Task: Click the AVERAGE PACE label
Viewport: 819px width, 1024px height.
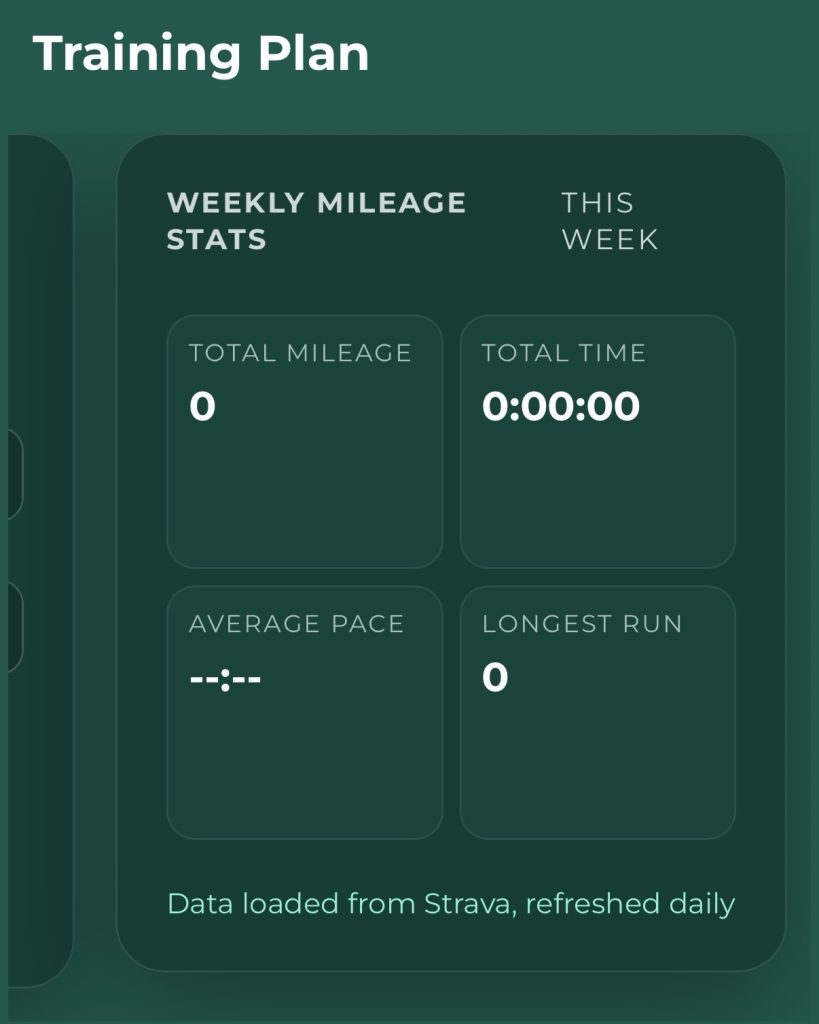Action: (x=296, y=624)
